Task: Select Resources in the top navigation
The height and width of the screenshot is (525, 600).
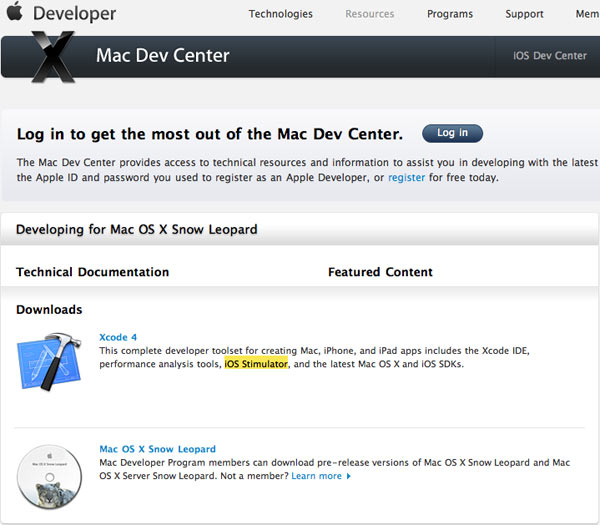Action: coord(369,14)
